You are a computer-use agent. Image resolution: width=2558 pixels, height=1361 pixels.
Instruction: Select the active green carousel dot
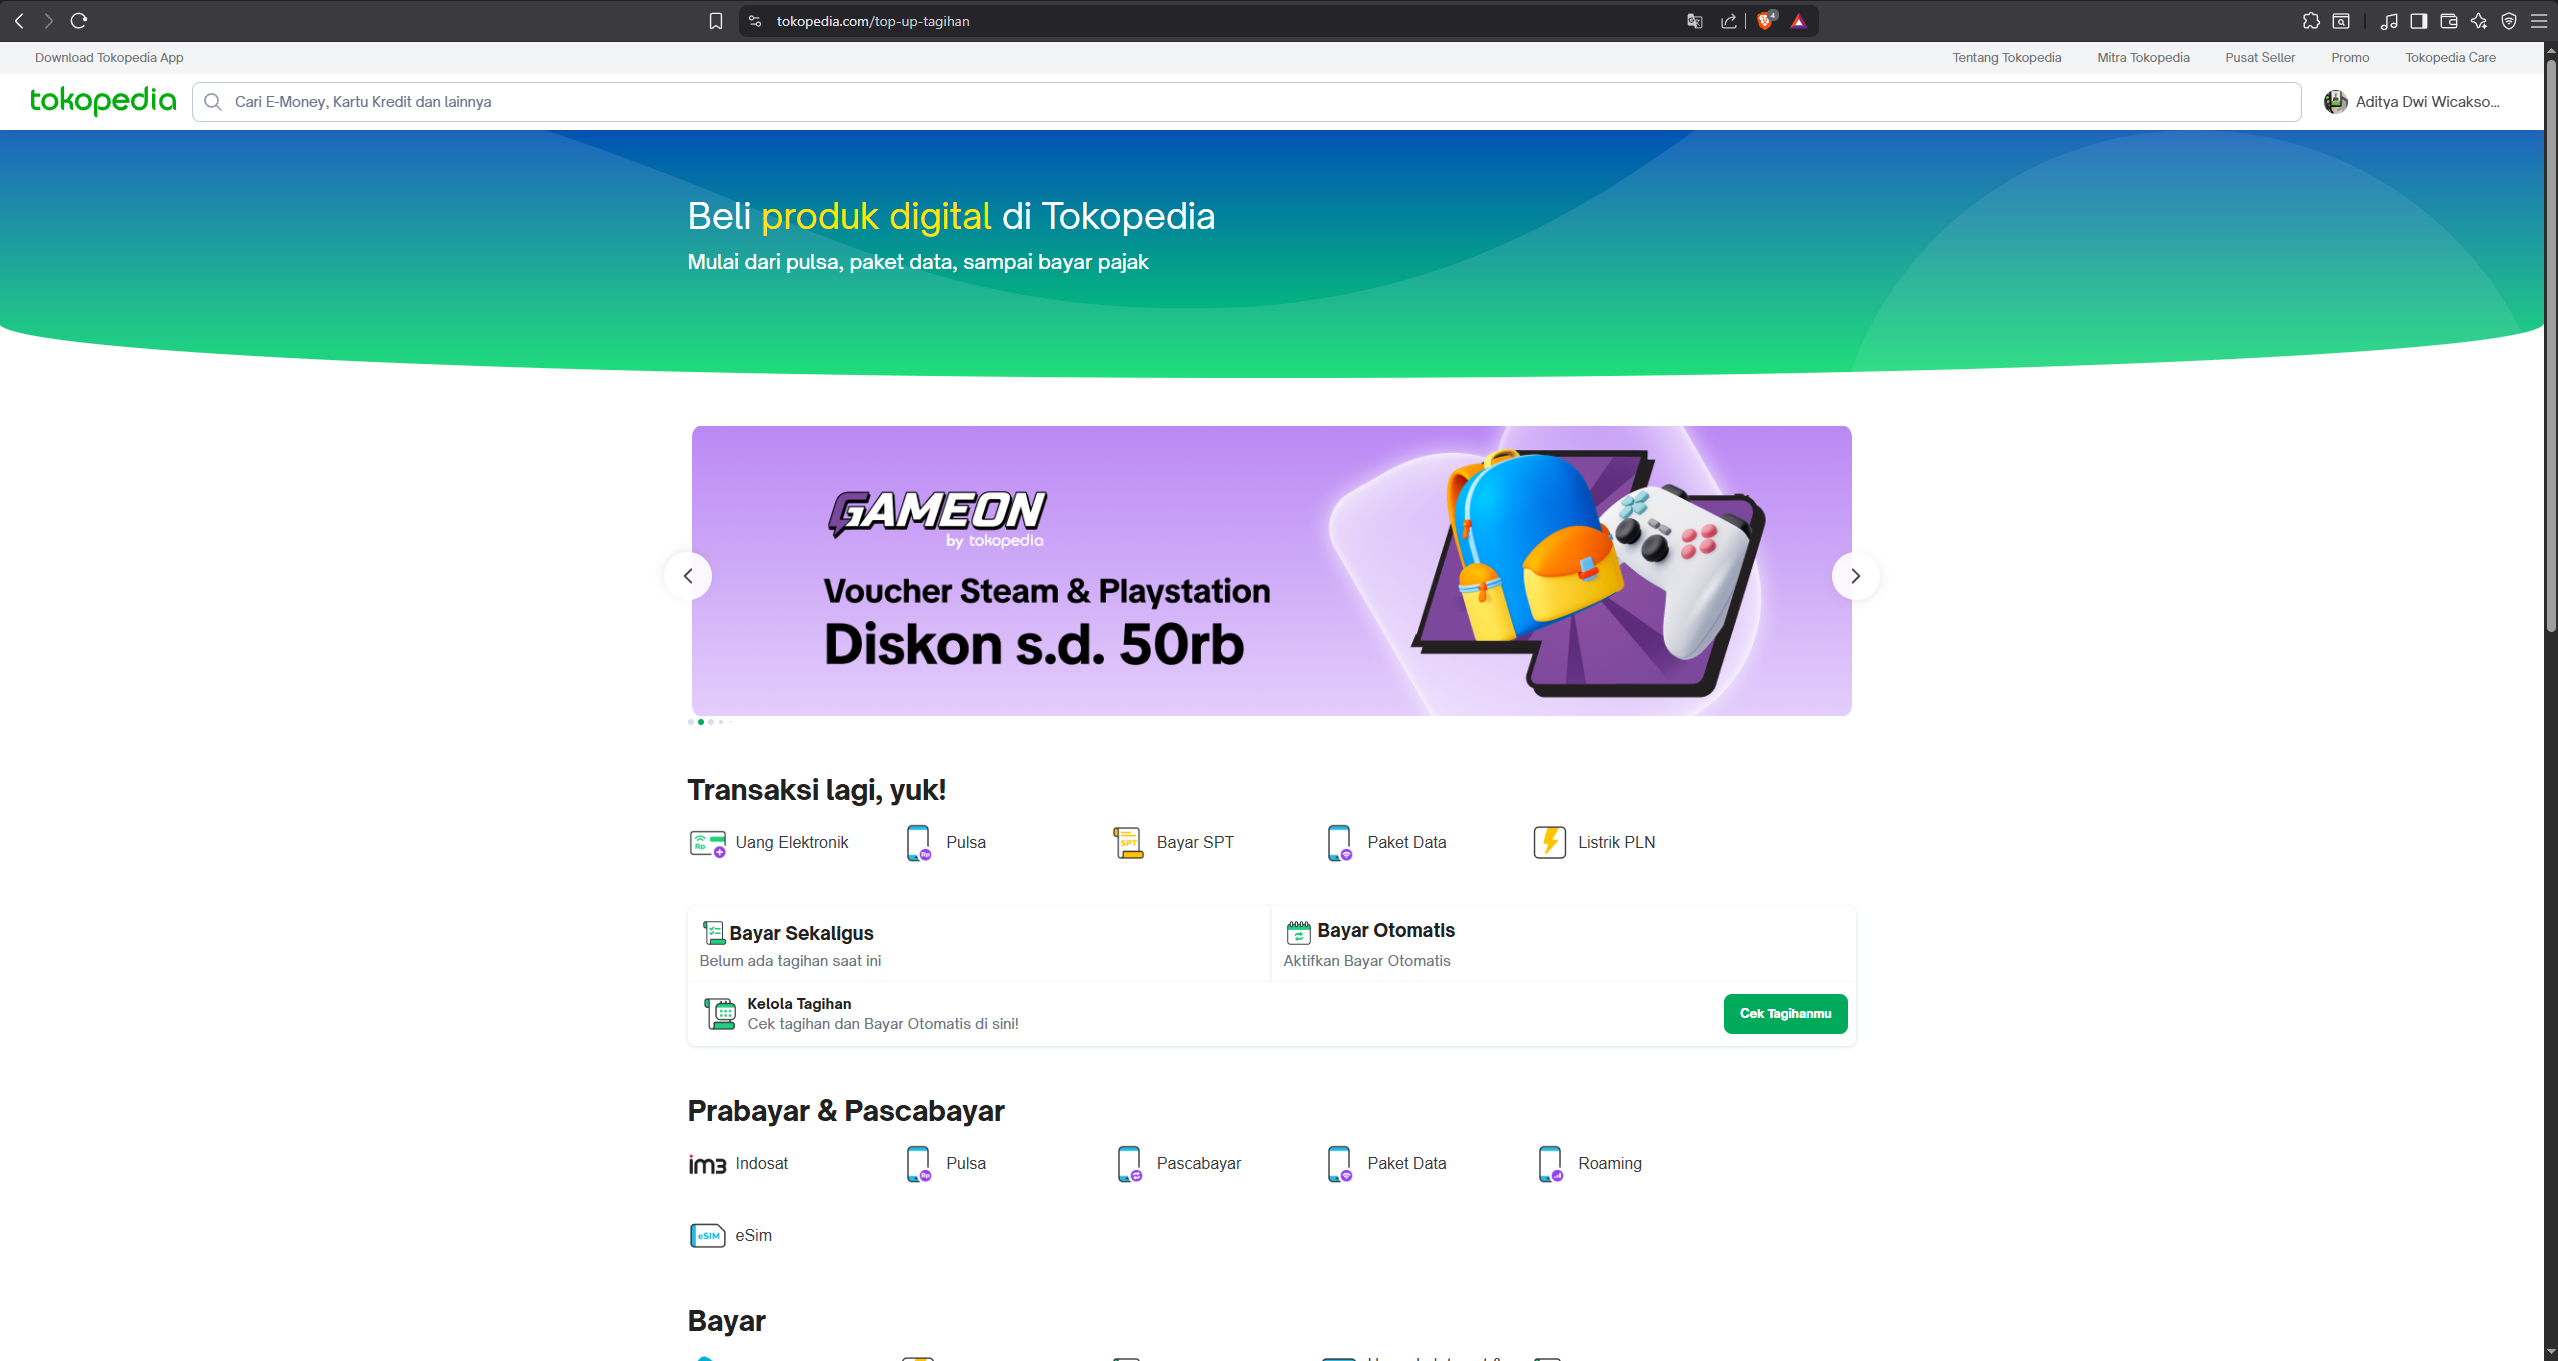pos(700,722)
